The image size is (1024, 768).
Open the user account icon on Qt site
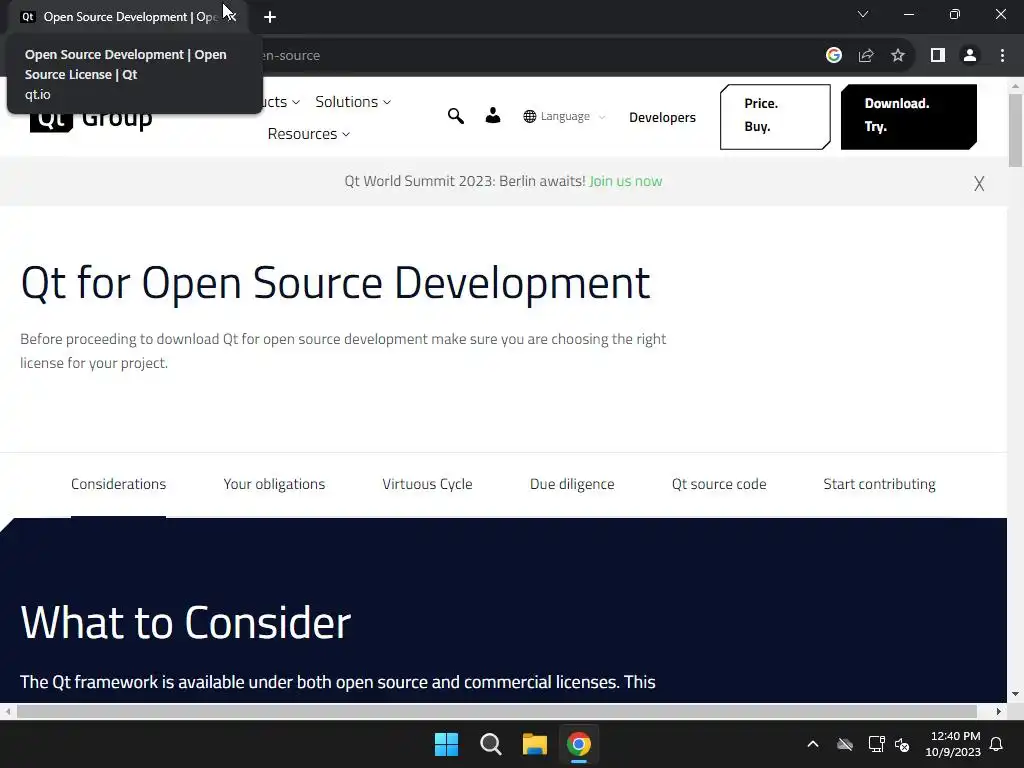click(493, 116)
